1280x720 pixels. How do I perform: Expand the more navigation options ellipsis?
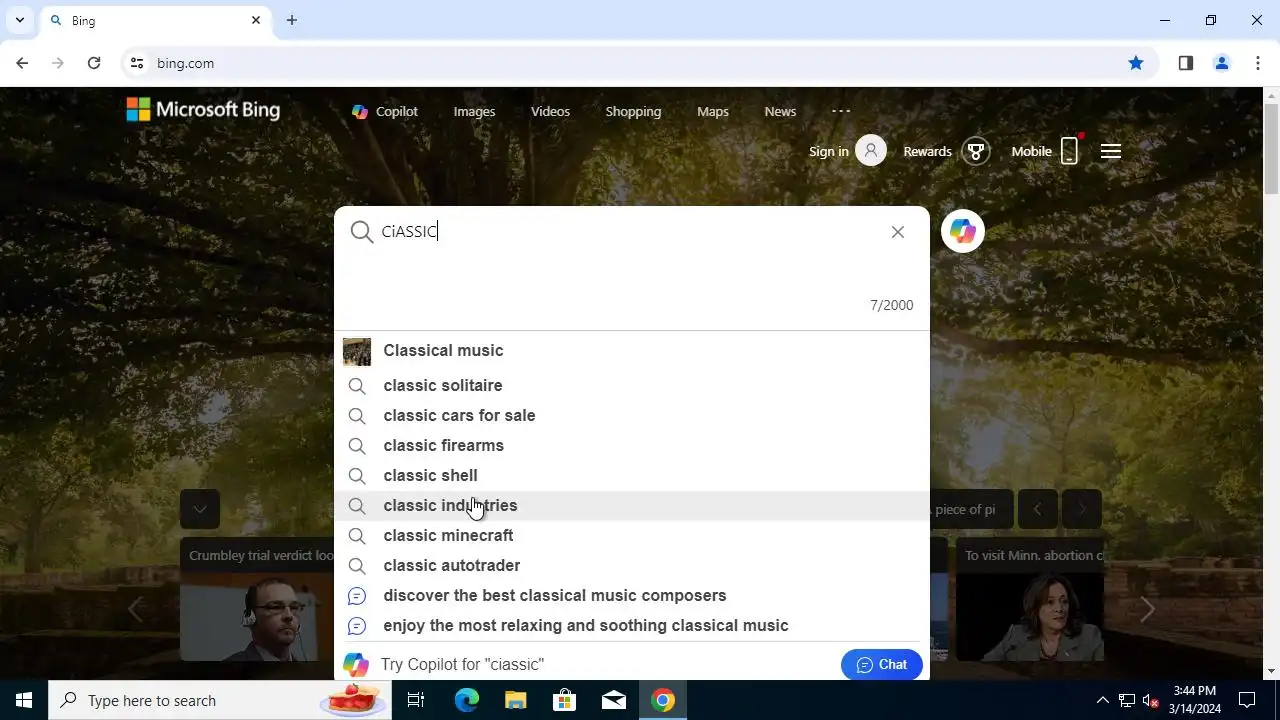coord(841,111)
